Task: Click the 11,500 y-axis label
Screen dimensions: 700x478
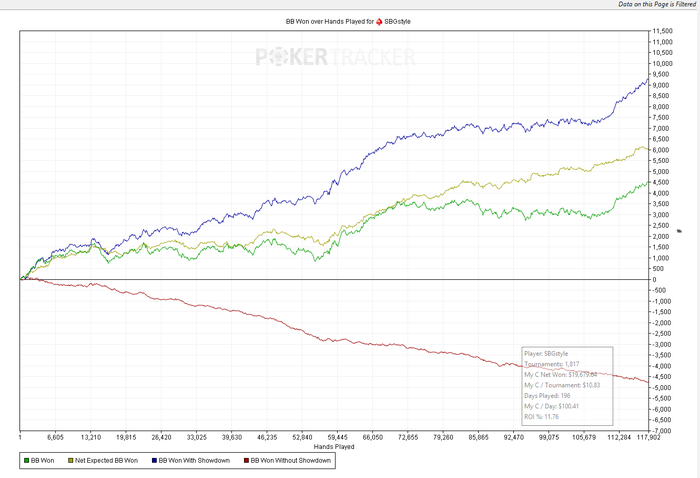Action: [662, 31]
